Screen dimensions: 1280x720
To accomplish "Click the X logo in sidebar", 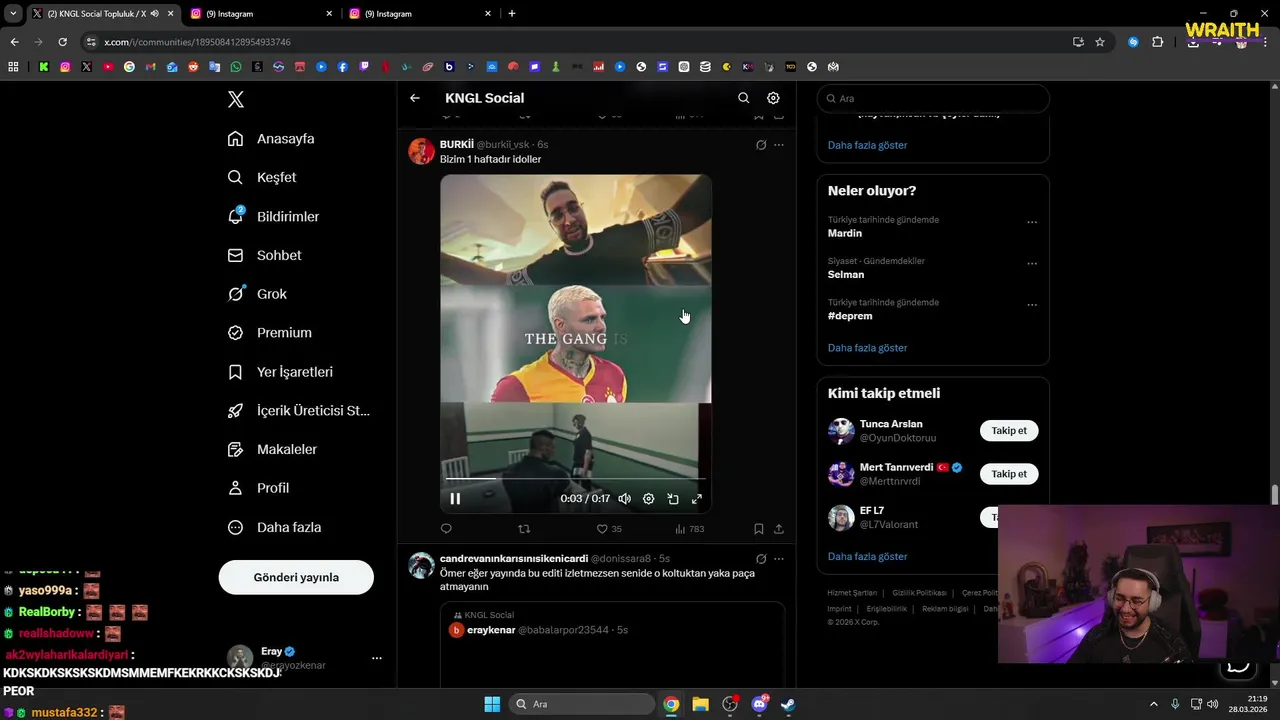I will (236, 99).
